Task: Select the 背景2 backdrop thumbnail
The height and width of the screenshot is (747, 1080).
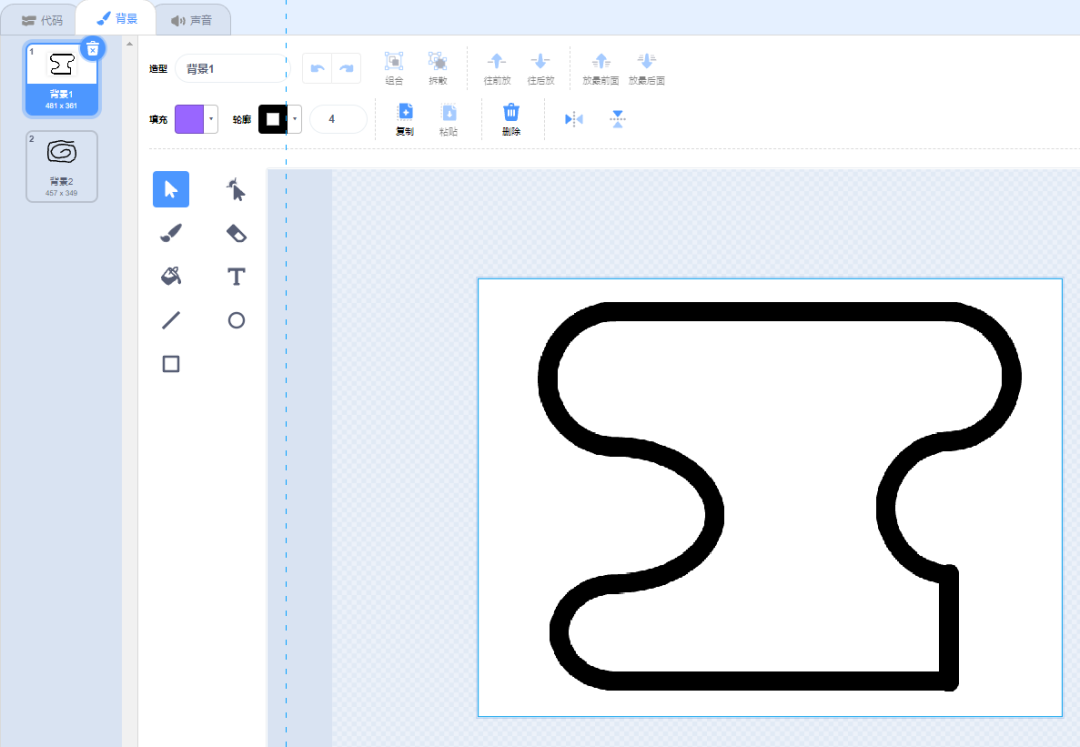Action: tap(62, 166)
